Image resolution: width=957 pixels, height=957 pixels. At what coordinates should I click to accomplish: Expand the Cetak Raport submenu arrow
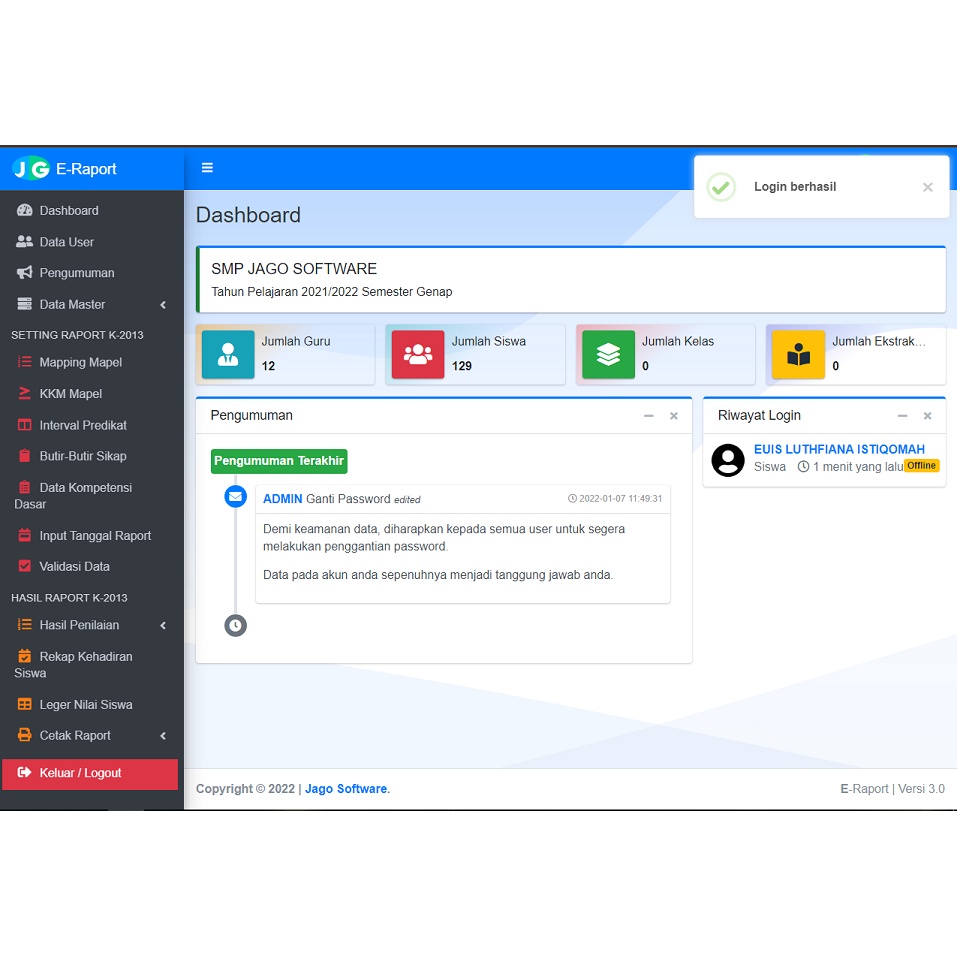[x=163, y=735]
